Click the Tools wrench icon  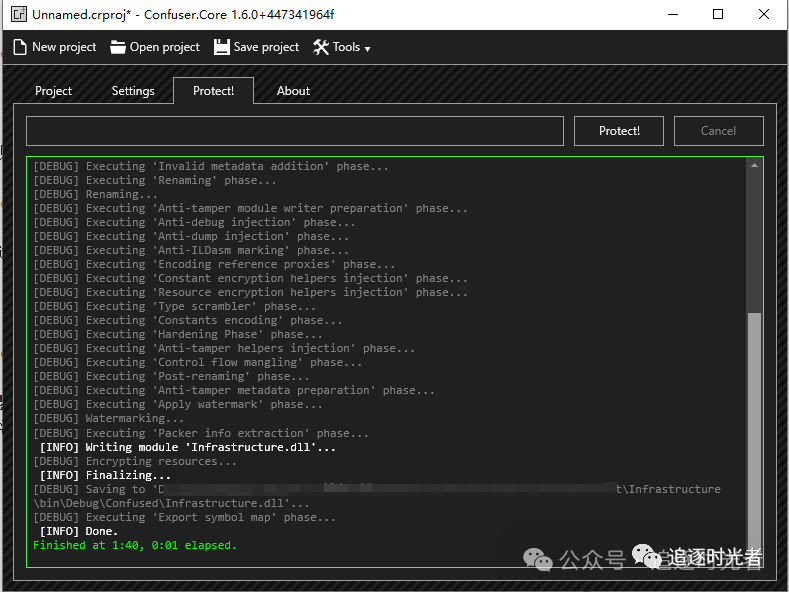(321, 47)
